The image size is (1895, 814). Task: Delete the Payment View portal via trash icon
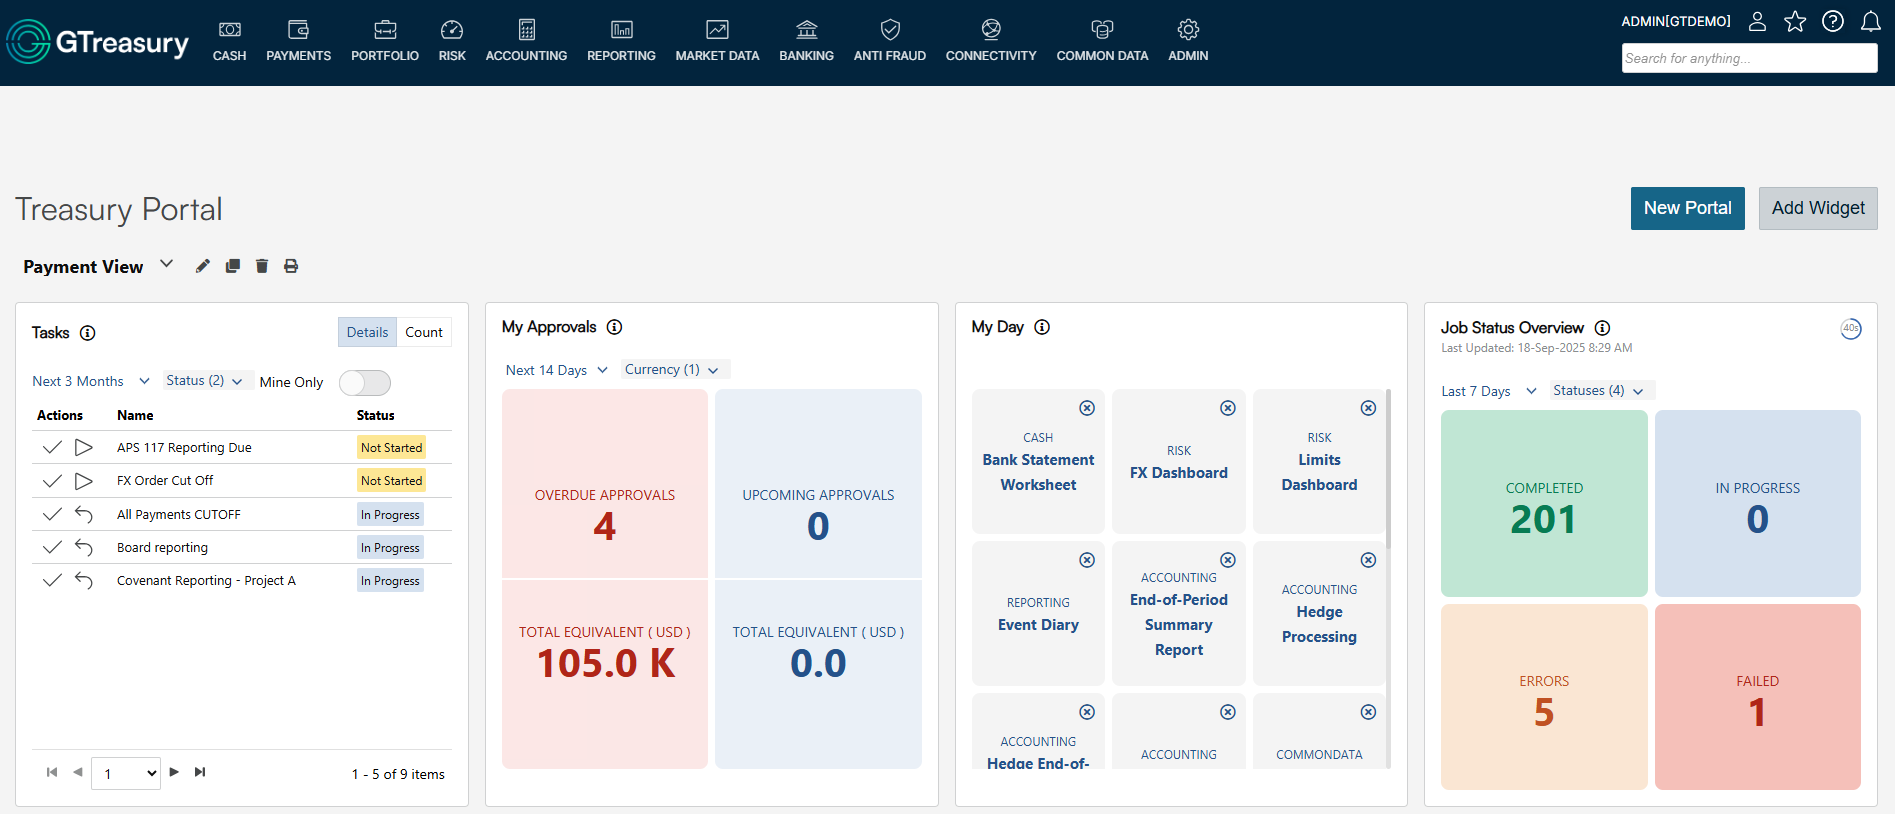coord(262,266)
